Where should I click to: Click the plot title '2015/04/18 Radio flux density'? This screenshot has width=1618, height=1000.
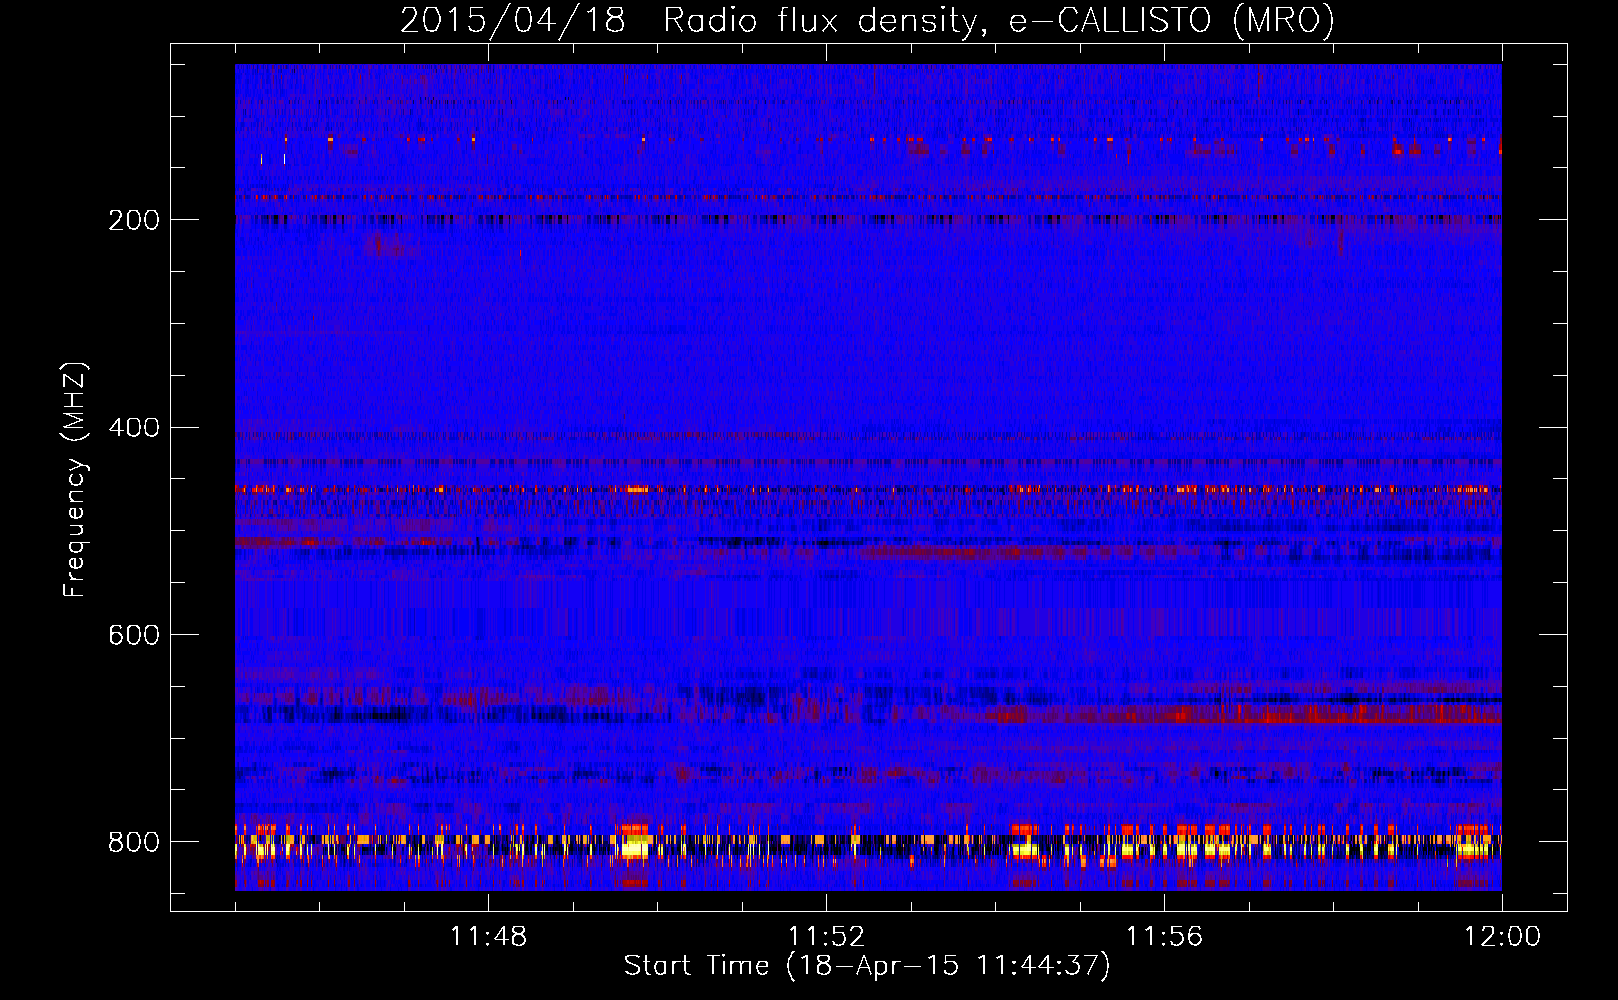click(x=868, y=20)
